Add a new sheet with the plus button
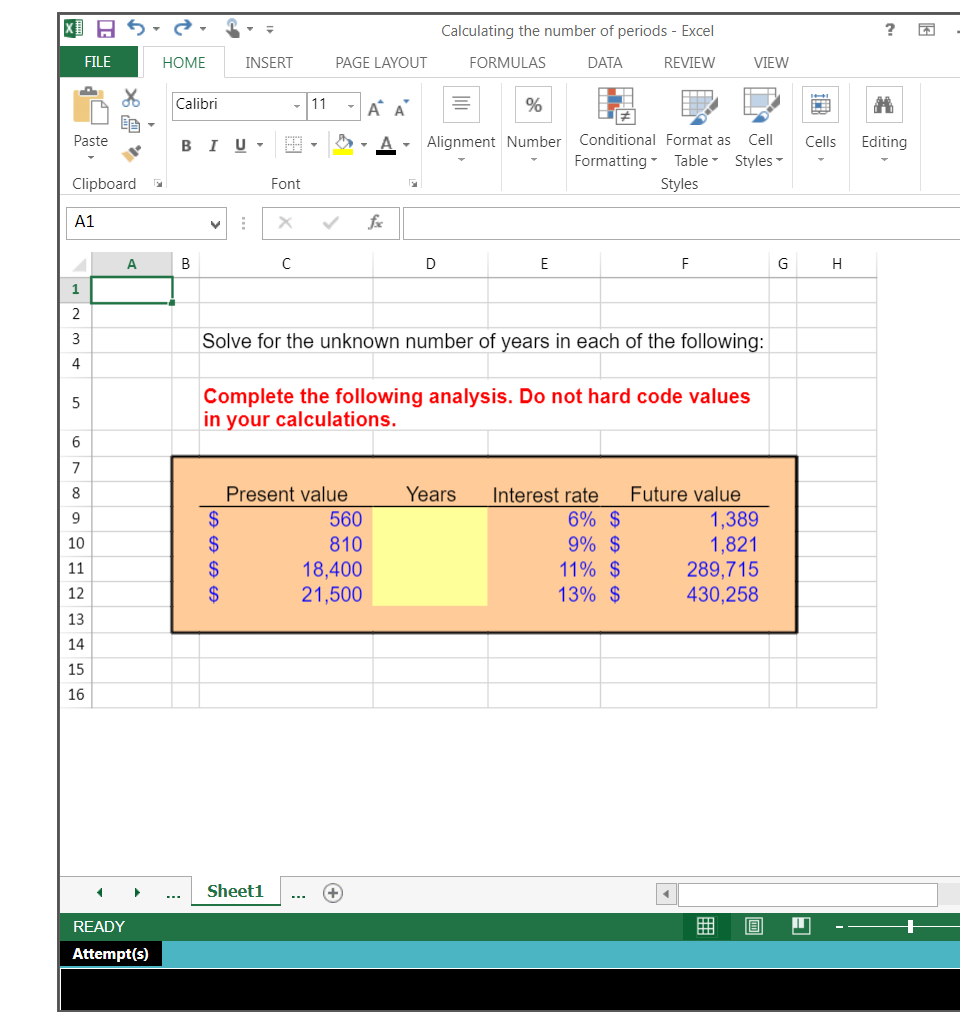 (x=332, y=892)
